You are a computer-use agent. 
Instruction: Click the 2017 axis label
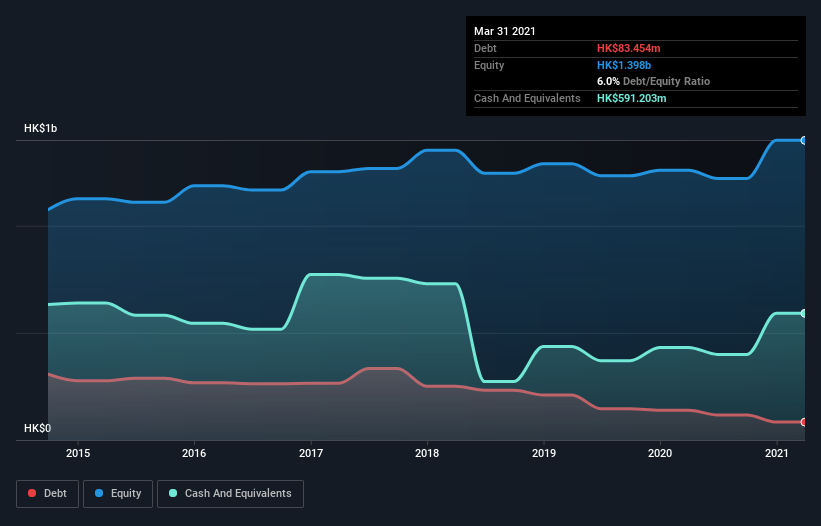[x=310, y=453]
